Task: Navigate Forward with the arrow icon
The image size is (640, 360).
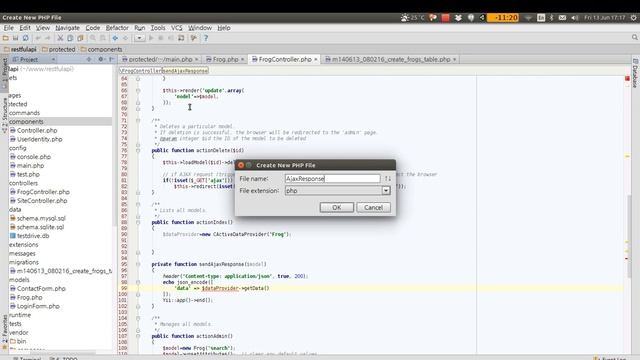Action: click(x=125, y=38)
